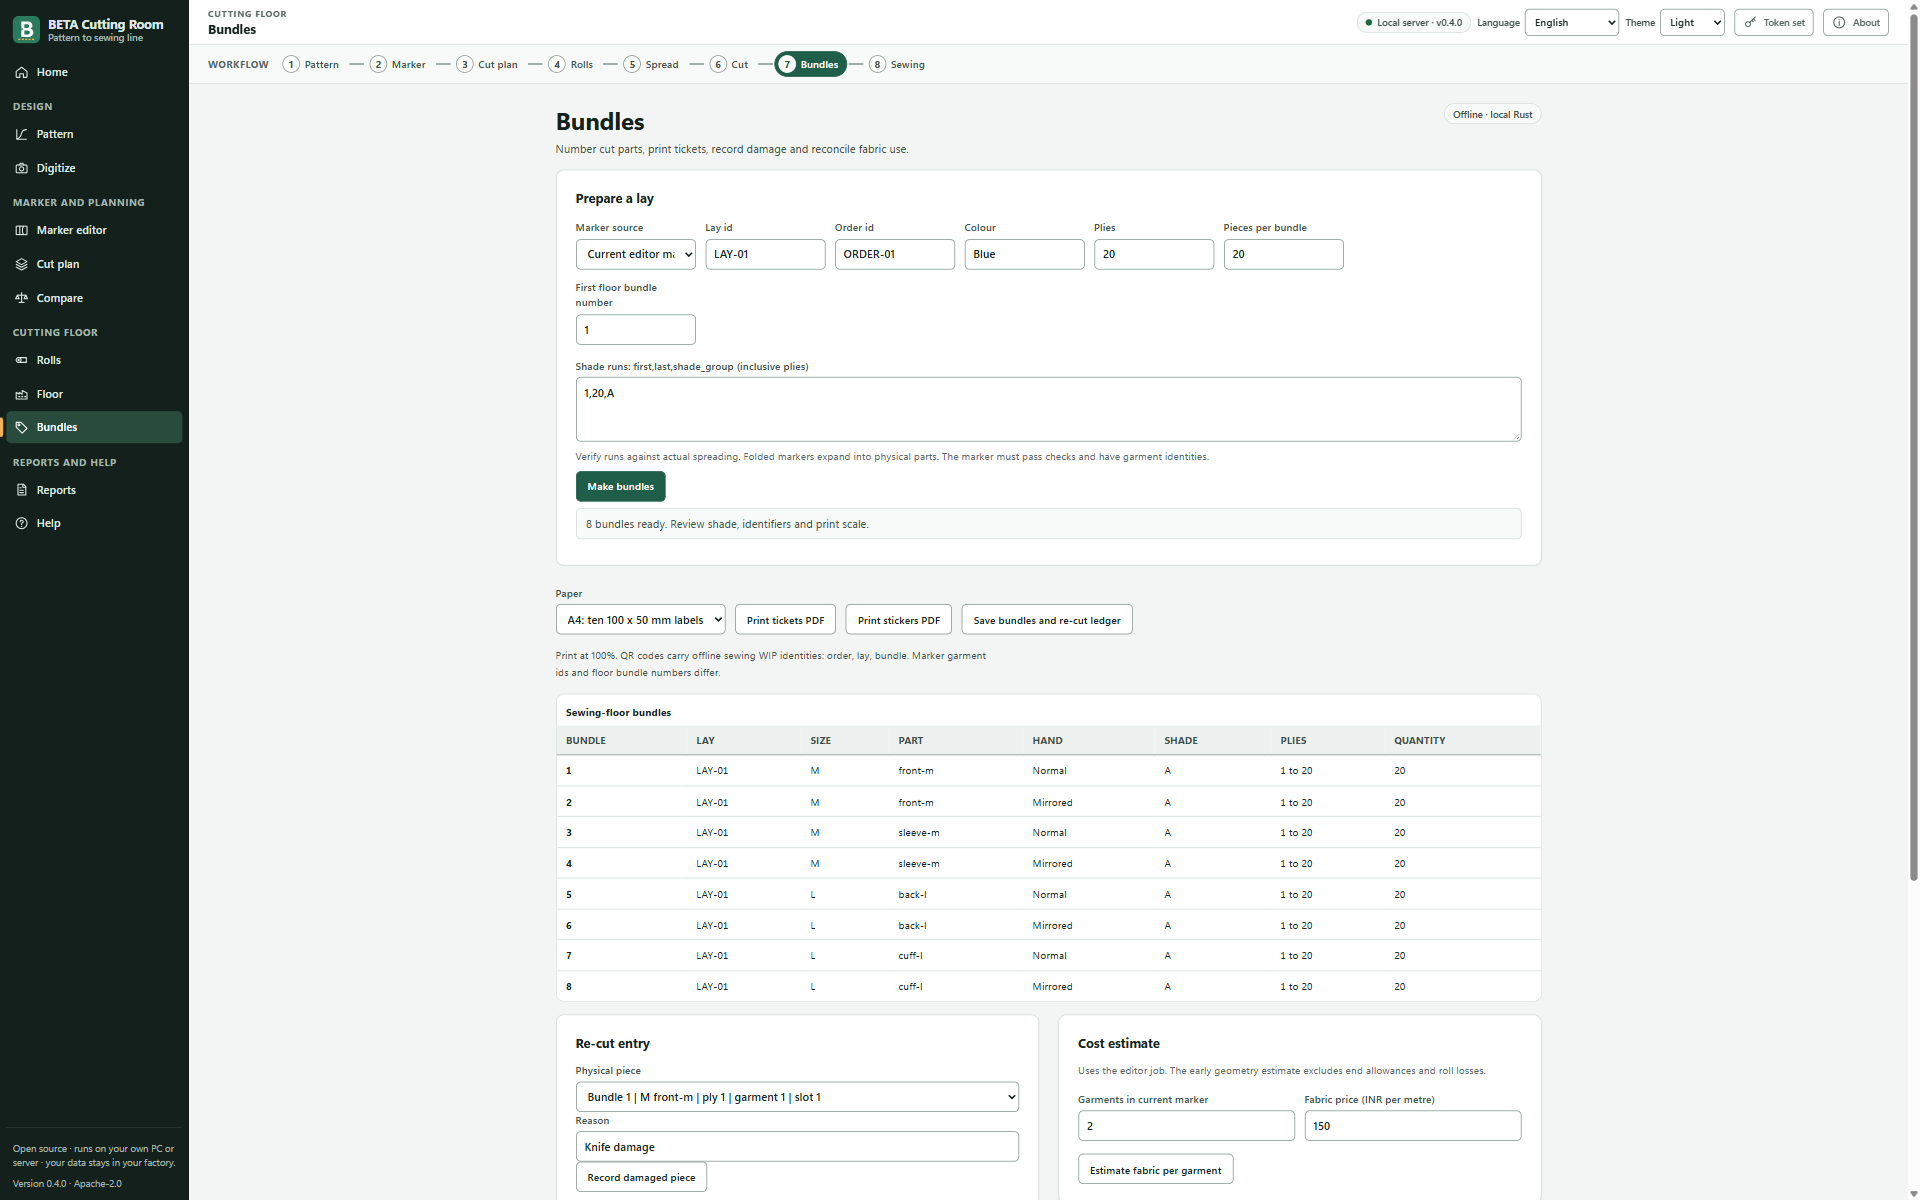Click Estimate fabric per garment

(x=1155, y=1170)
